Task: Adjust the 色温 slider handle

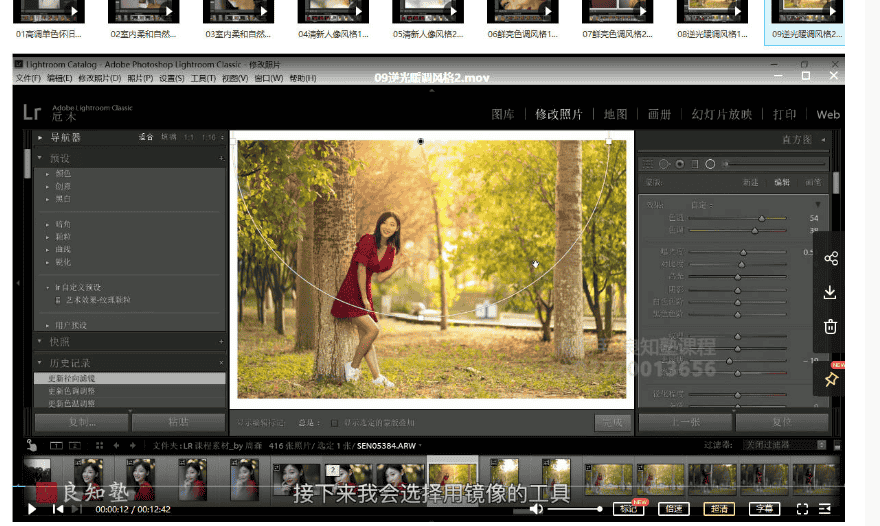Action: [762, 218]
